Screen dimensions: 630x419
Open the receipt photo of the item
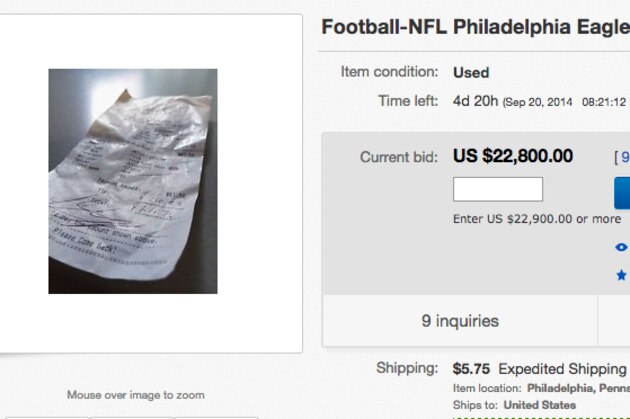(x=133, y=181)
